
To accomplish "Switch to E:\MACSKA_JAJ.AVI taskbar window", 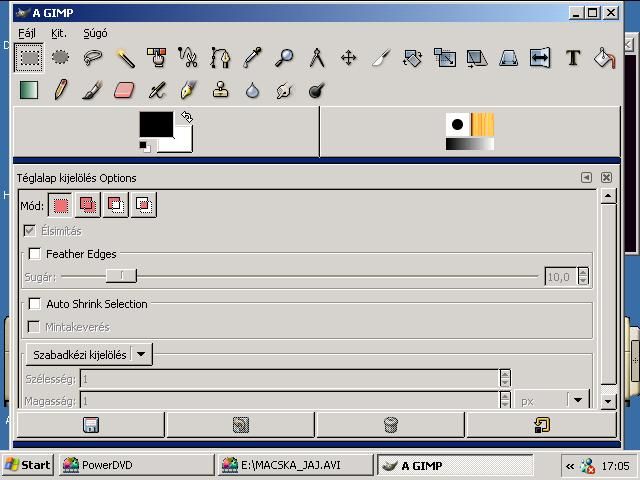I will point(296,465).
